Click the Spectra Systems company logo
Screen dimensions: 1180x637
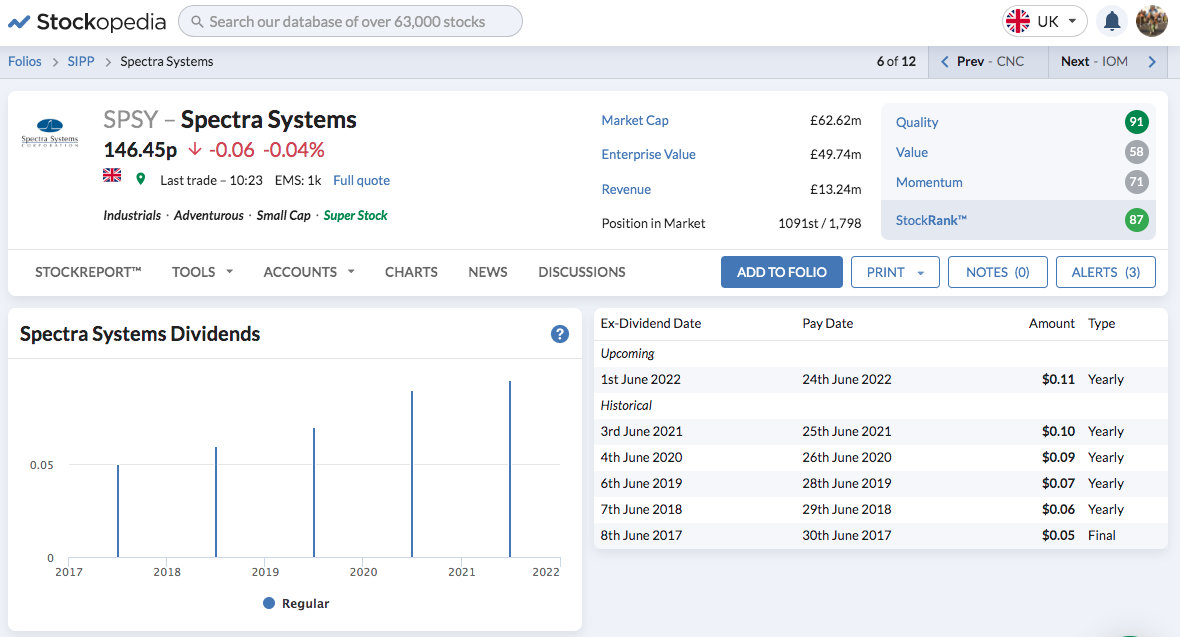pos(50,133)
